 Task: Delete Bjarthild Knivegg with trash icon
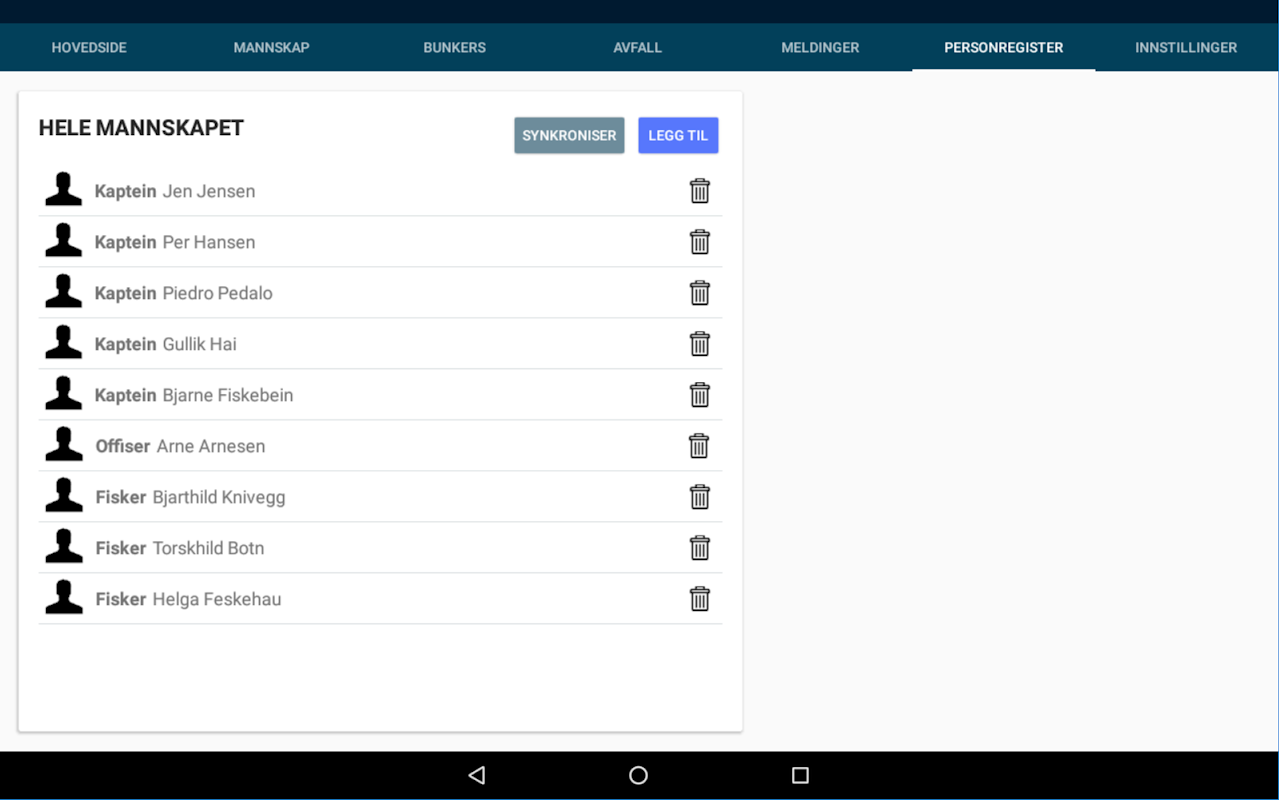pos(700,497)
